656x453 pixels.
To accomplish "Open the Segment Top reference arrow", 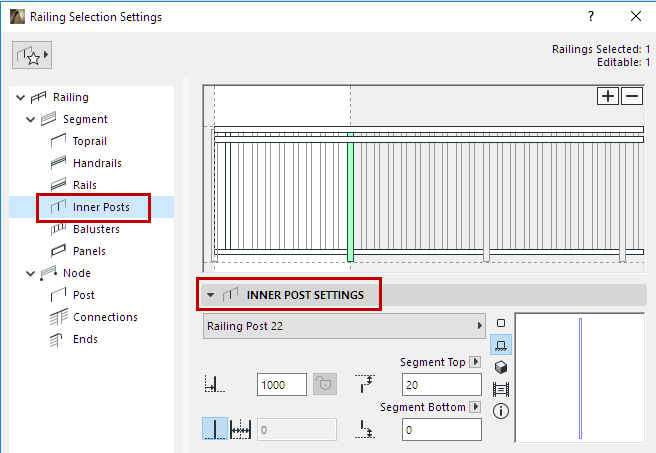I will (475, 362).
